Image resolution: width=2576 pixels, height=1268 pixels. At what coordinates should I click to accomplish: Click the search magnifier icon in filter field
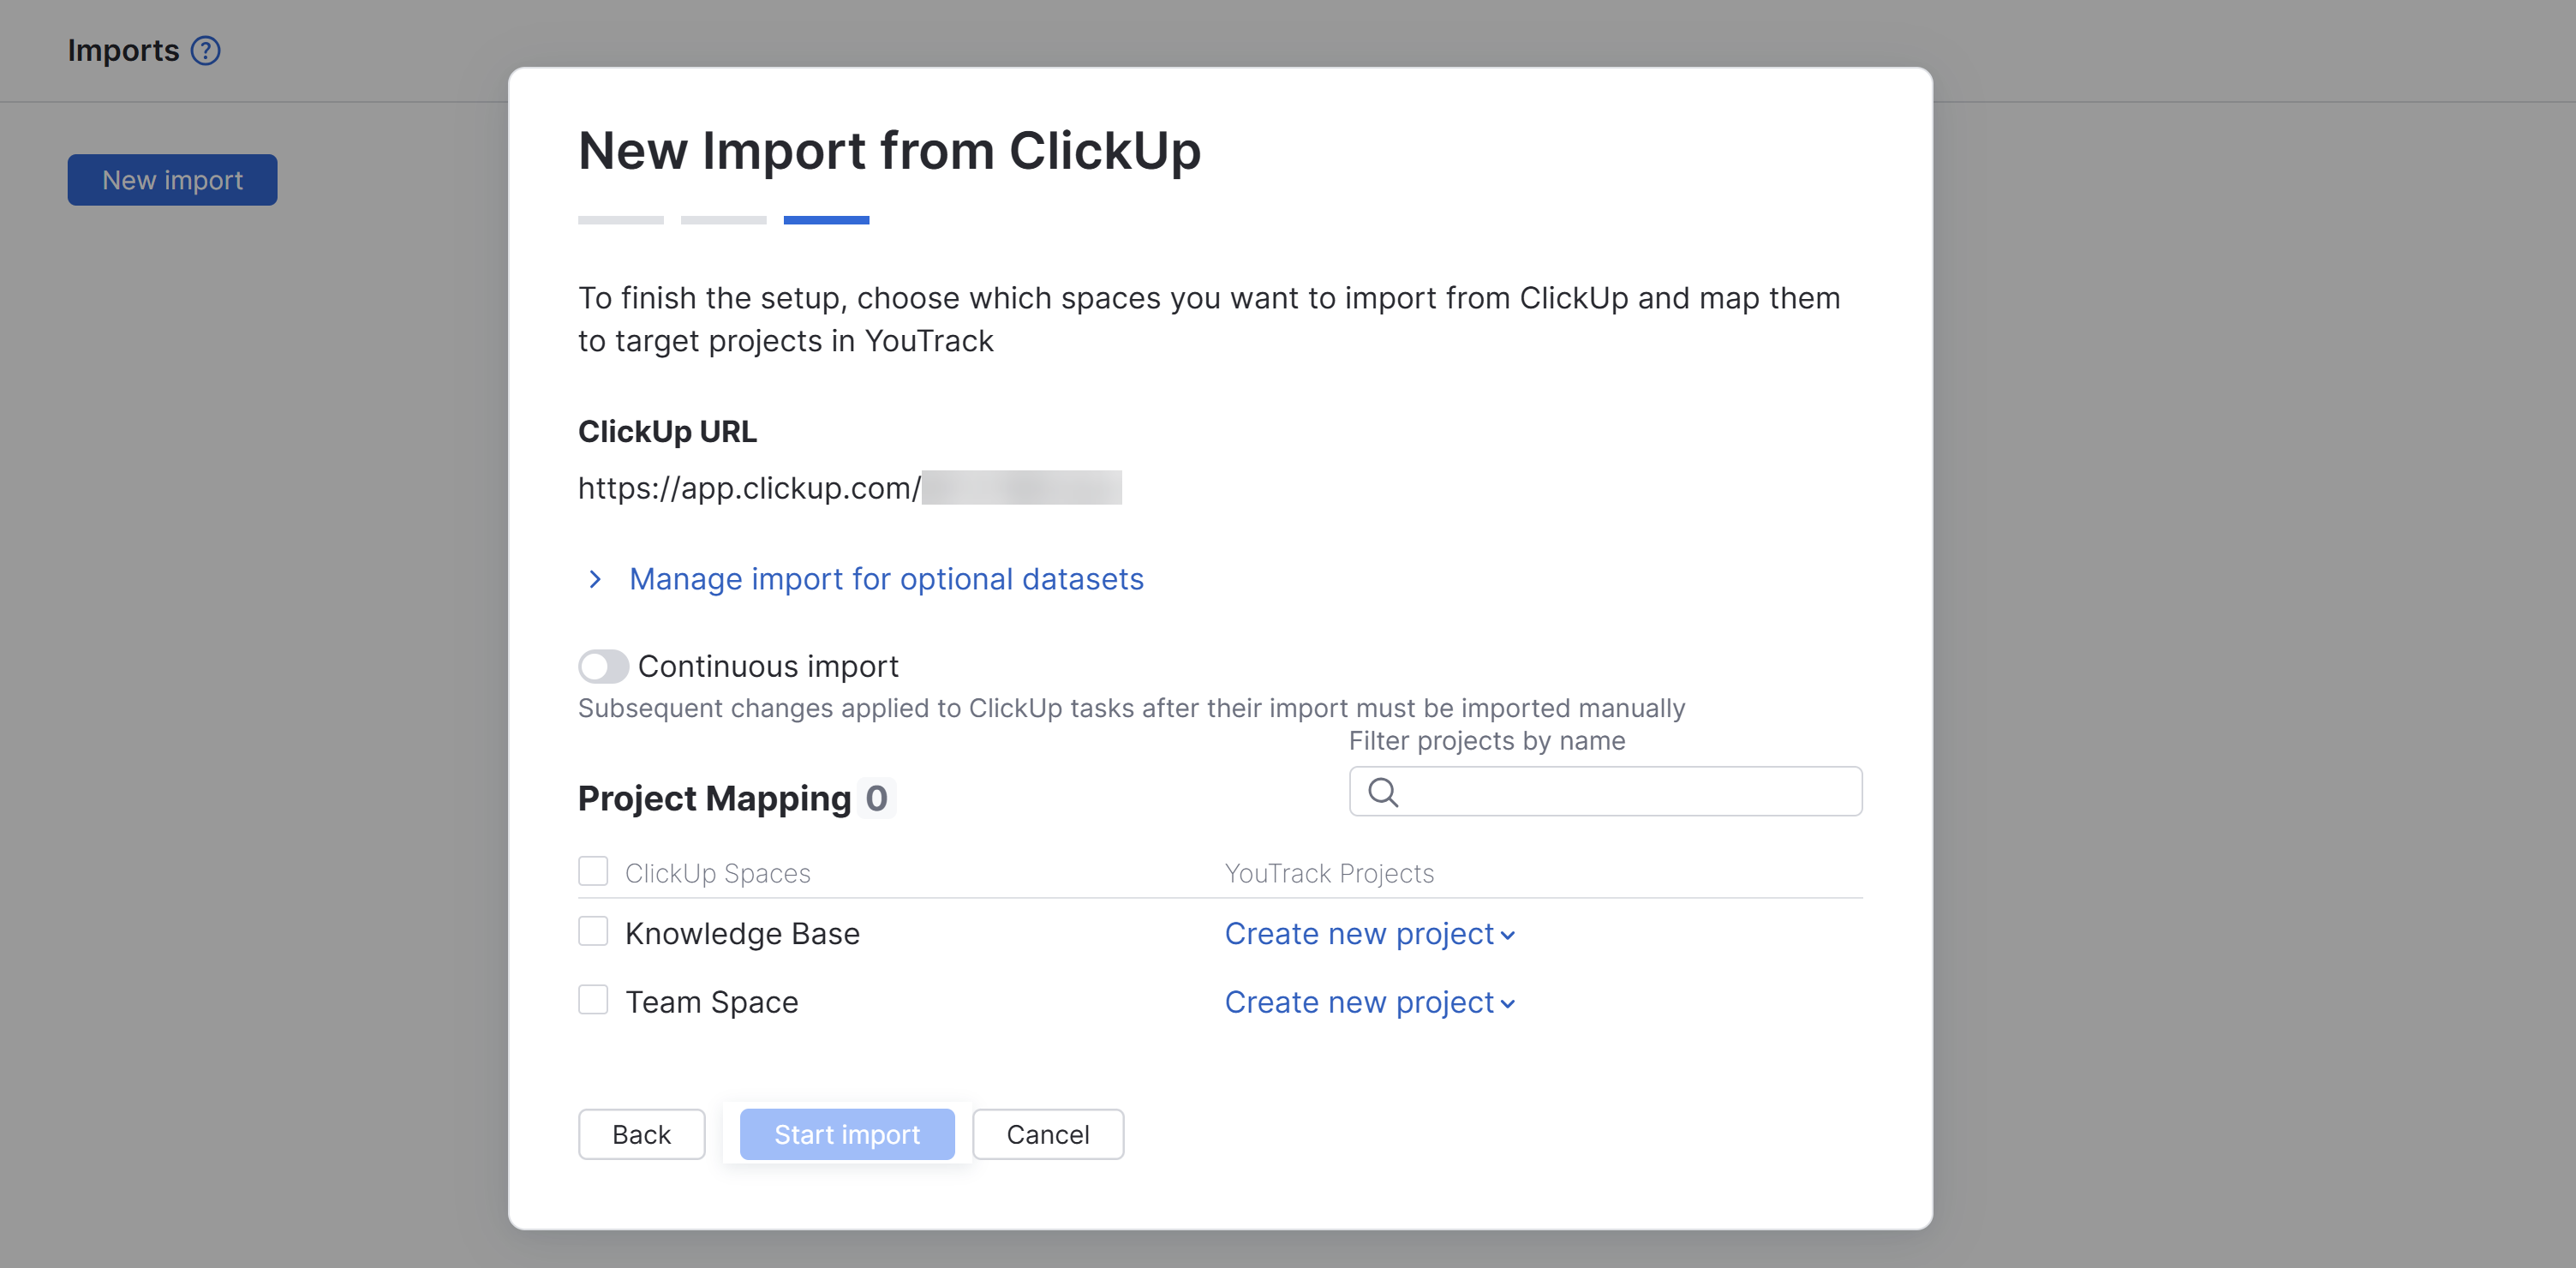tap(1383, 792)
